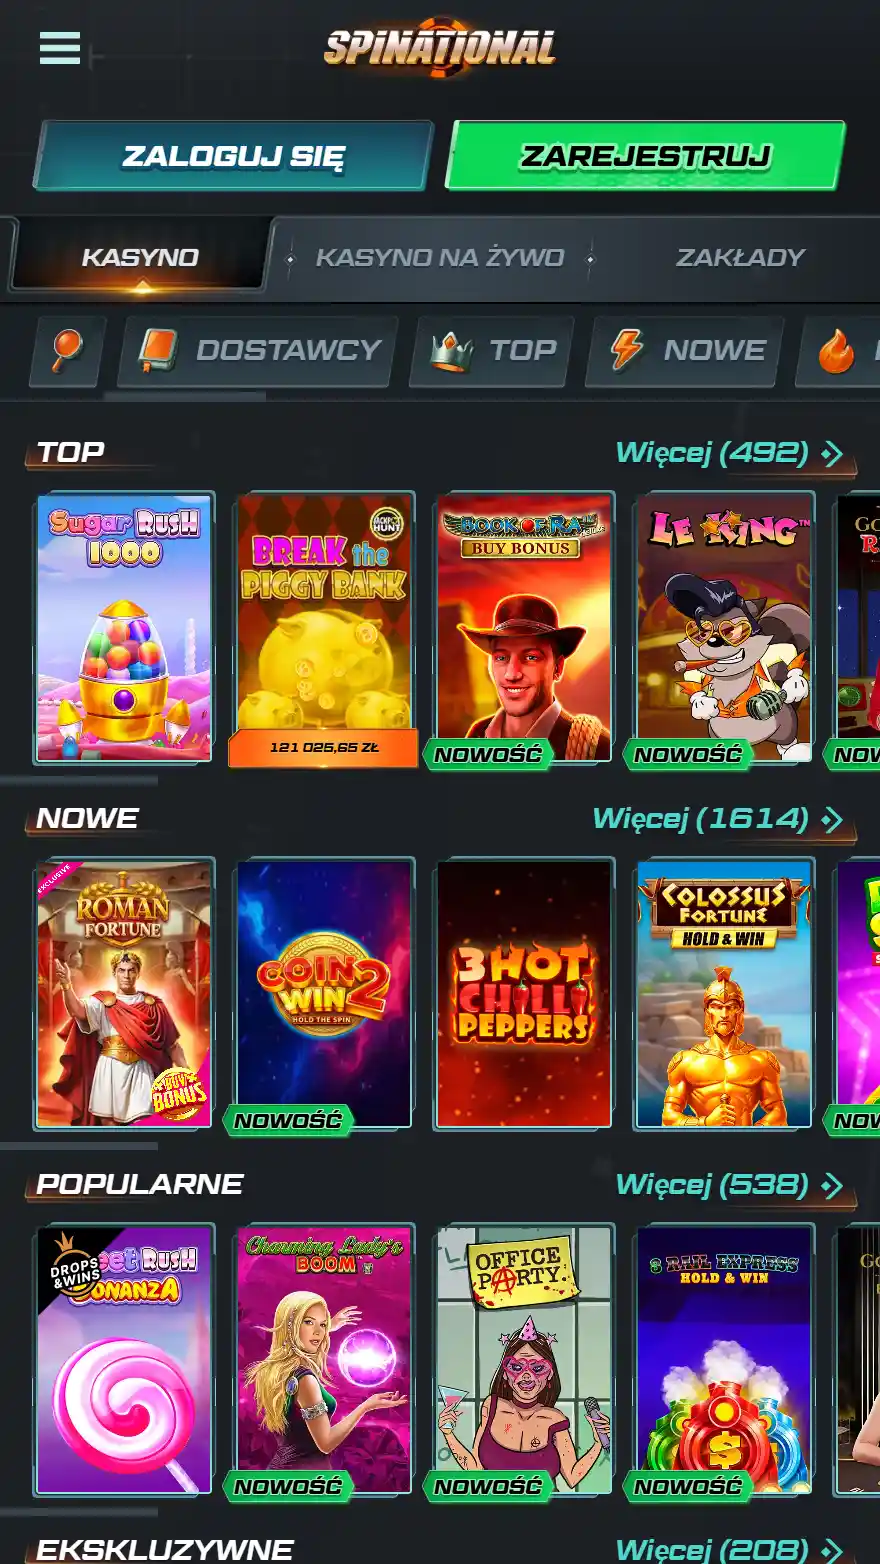Open the Break the Piggy Bank game

click(x=324, y=628)
